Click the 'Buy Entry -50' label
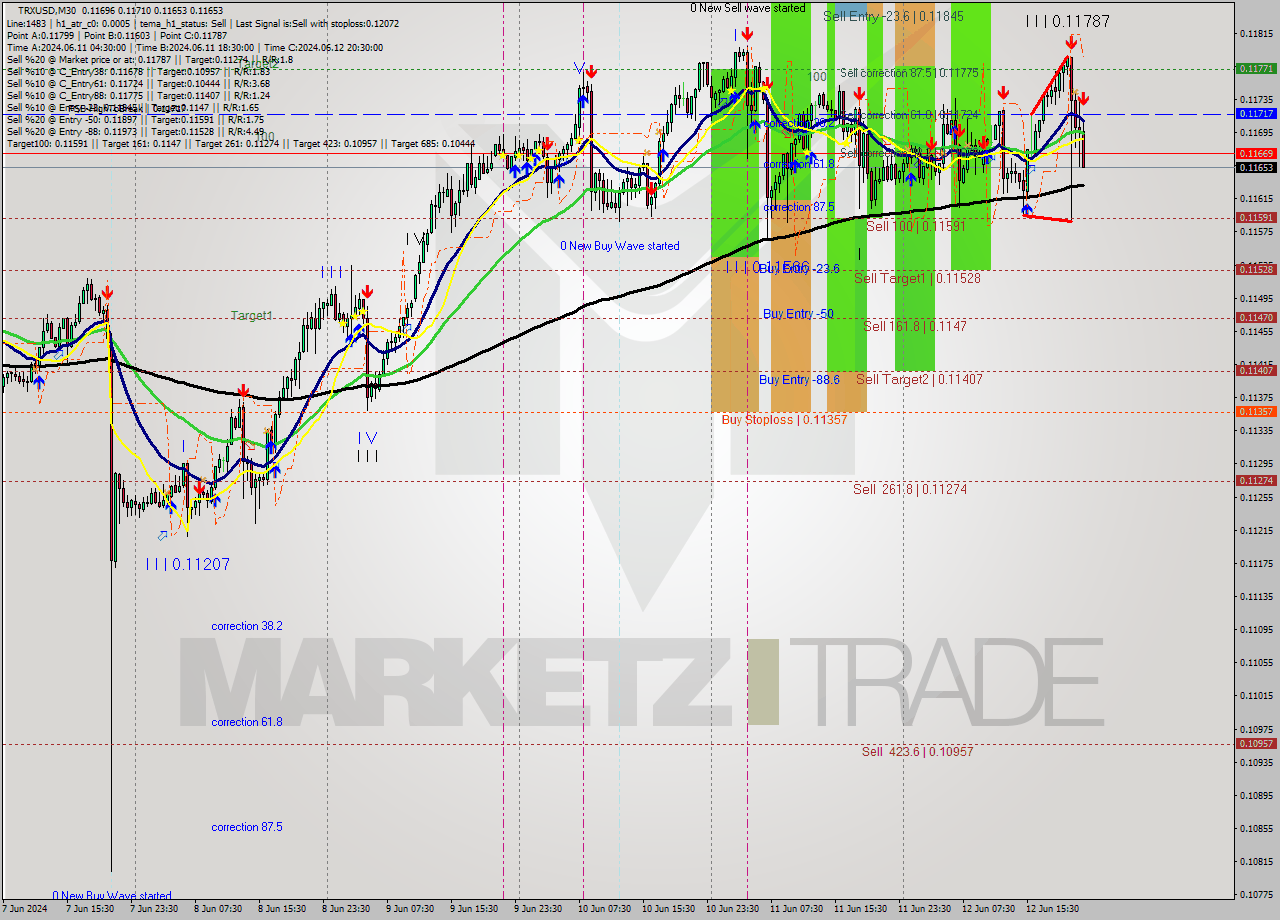Viewport: 1280px width, 920px height. click(x=798, y=314)
